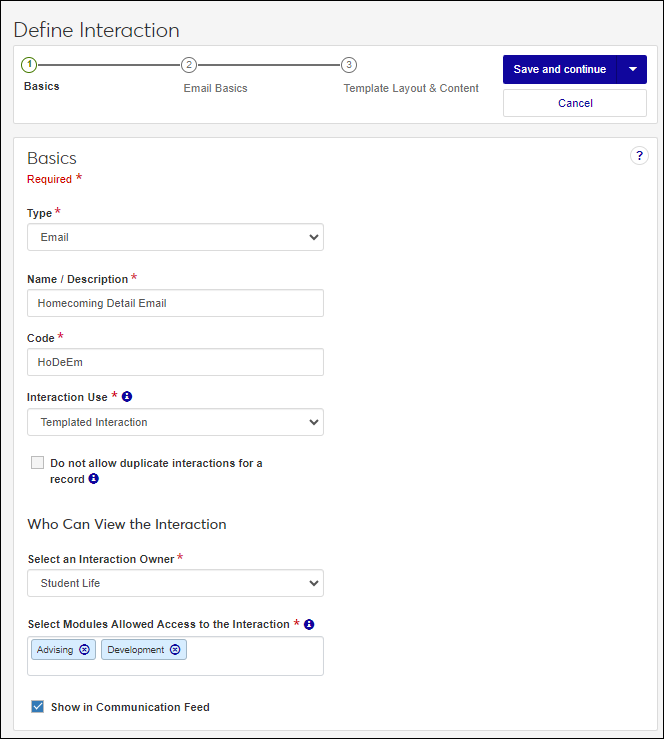
Task: Click into the Code input field
Action: [175, 362]
